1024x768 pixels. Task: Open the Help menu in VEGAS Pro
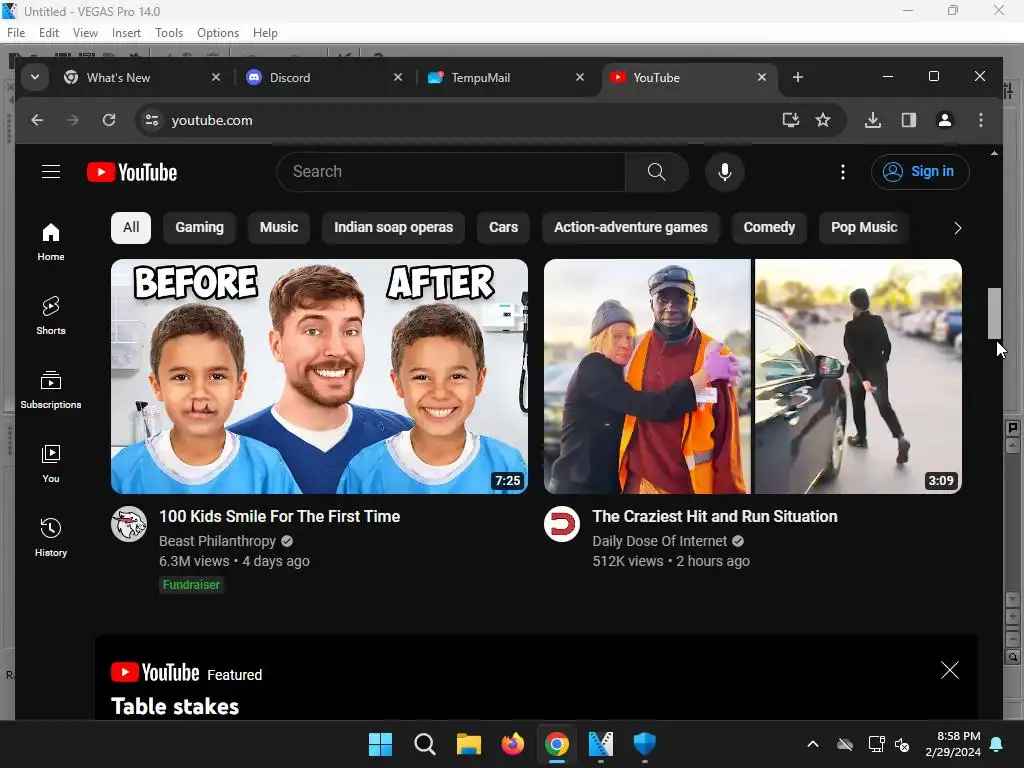coord(265,33)
